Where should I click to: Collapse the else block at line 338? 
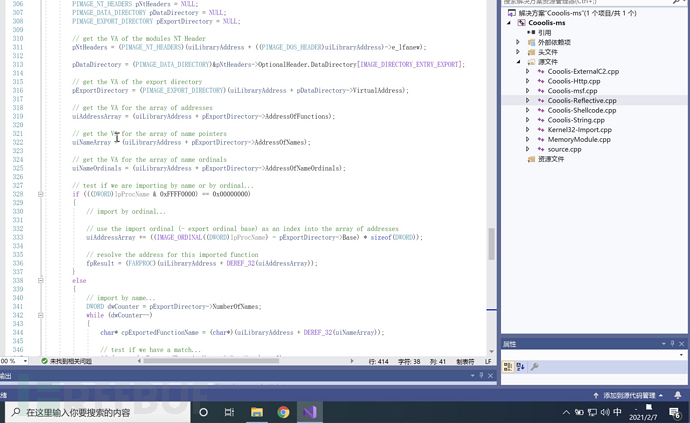(41, 281)
